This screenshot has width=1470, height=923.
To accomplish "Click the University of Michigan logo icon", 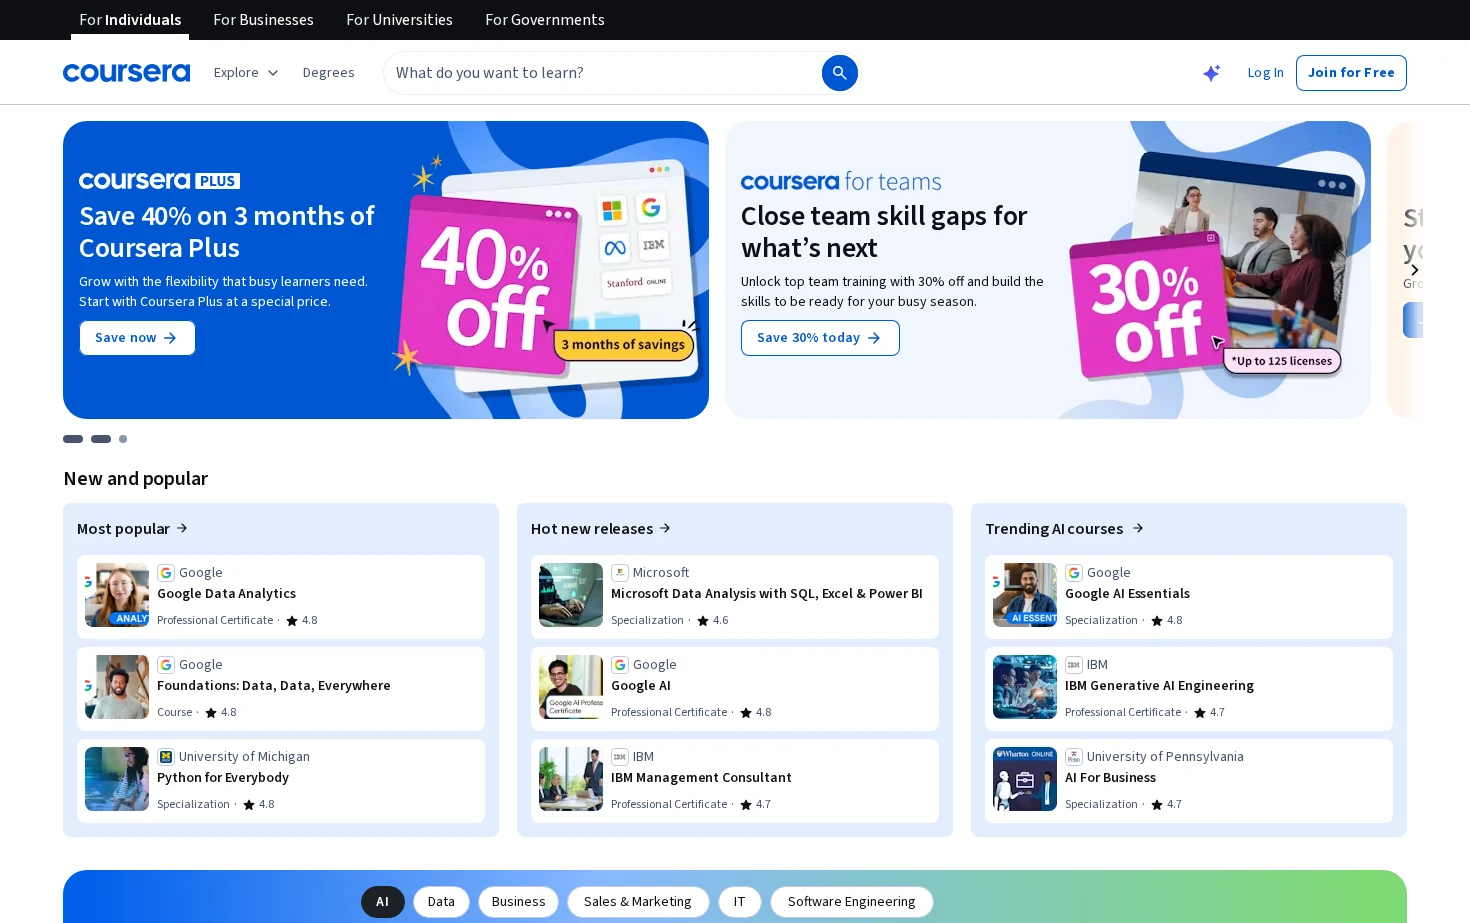I will (166, 757).
